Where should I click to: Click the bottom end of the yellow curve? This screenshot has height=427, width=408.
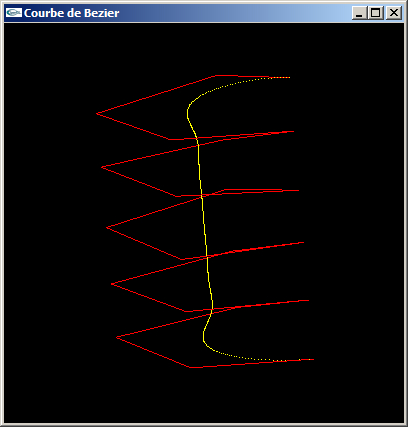click(312, 359)
